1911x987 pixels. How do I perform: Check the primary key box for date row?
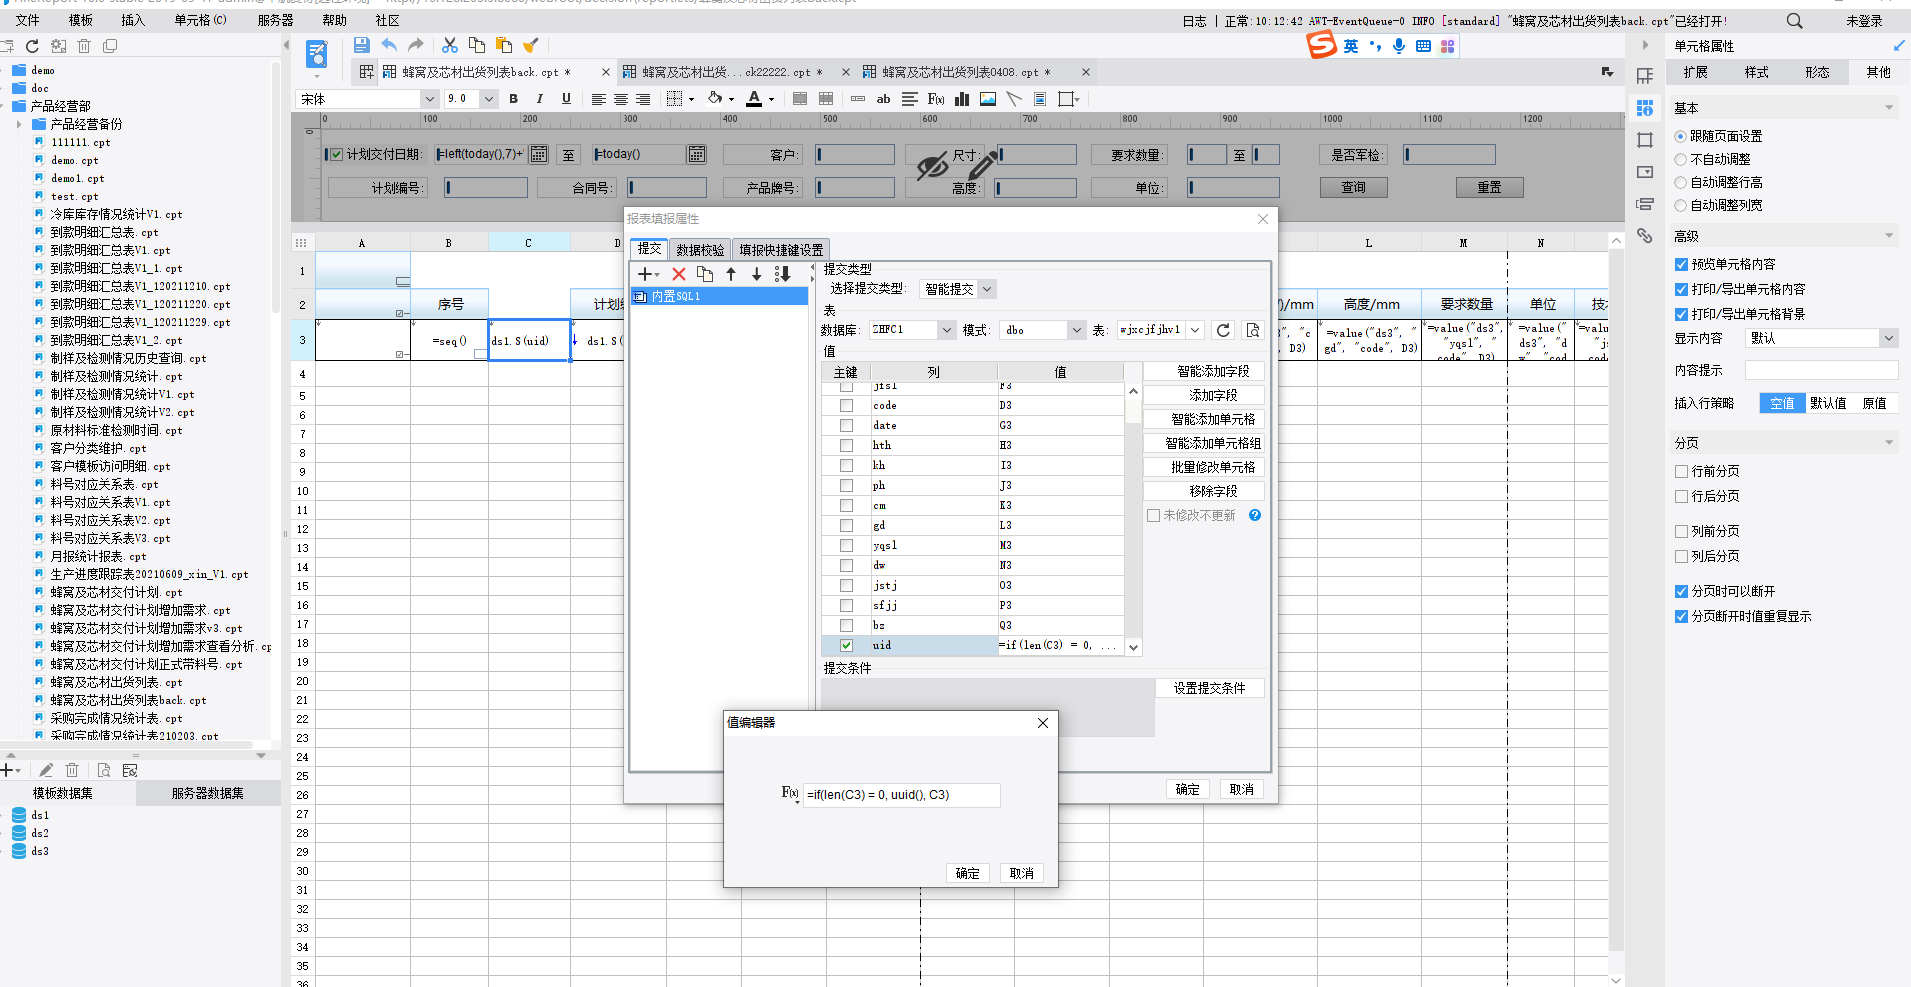point(847,425)
